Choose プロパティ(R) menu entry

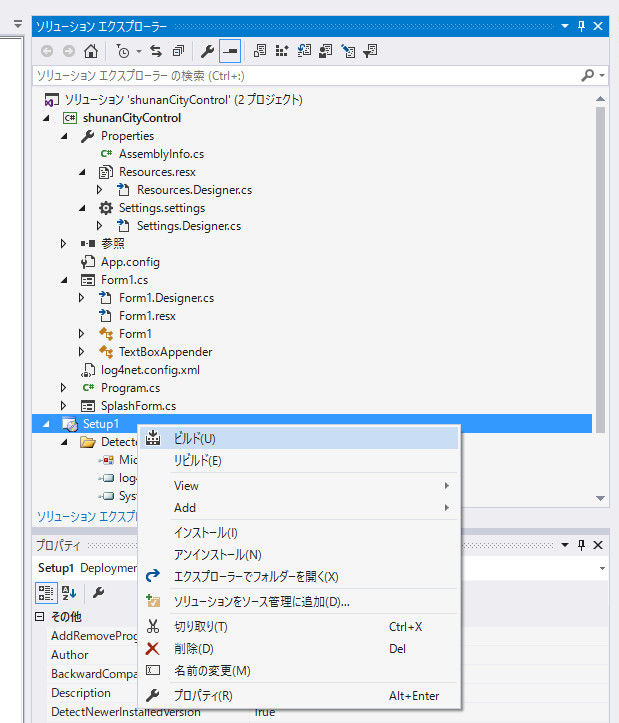[299, 696]
